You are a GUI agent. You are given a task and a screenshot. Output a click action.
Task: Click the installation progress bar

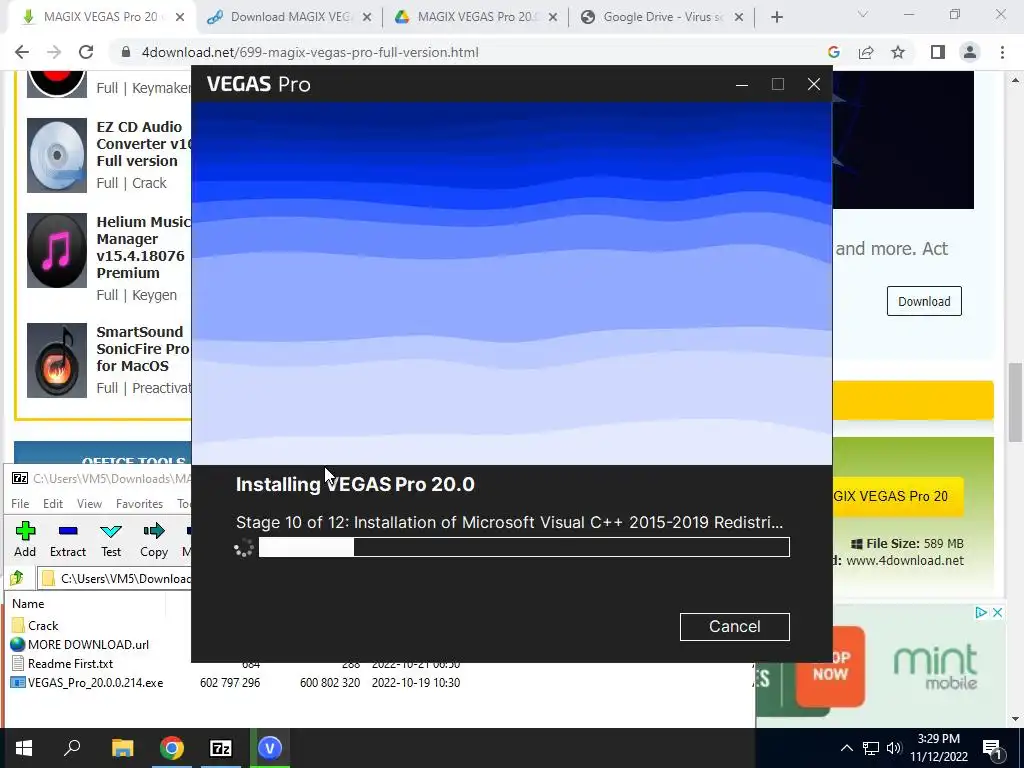(x=524, y=547)
